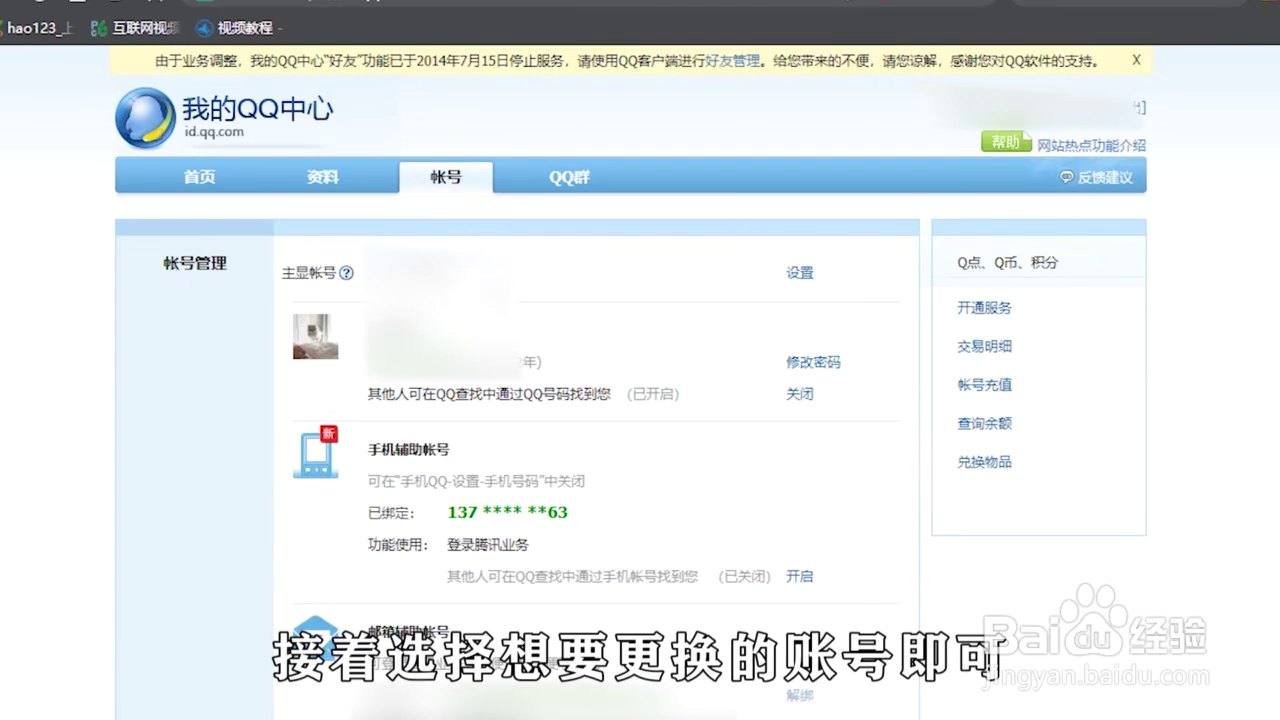Open the 反馈建议 link
The image size is (1280, 720).
pos(1105,177)
